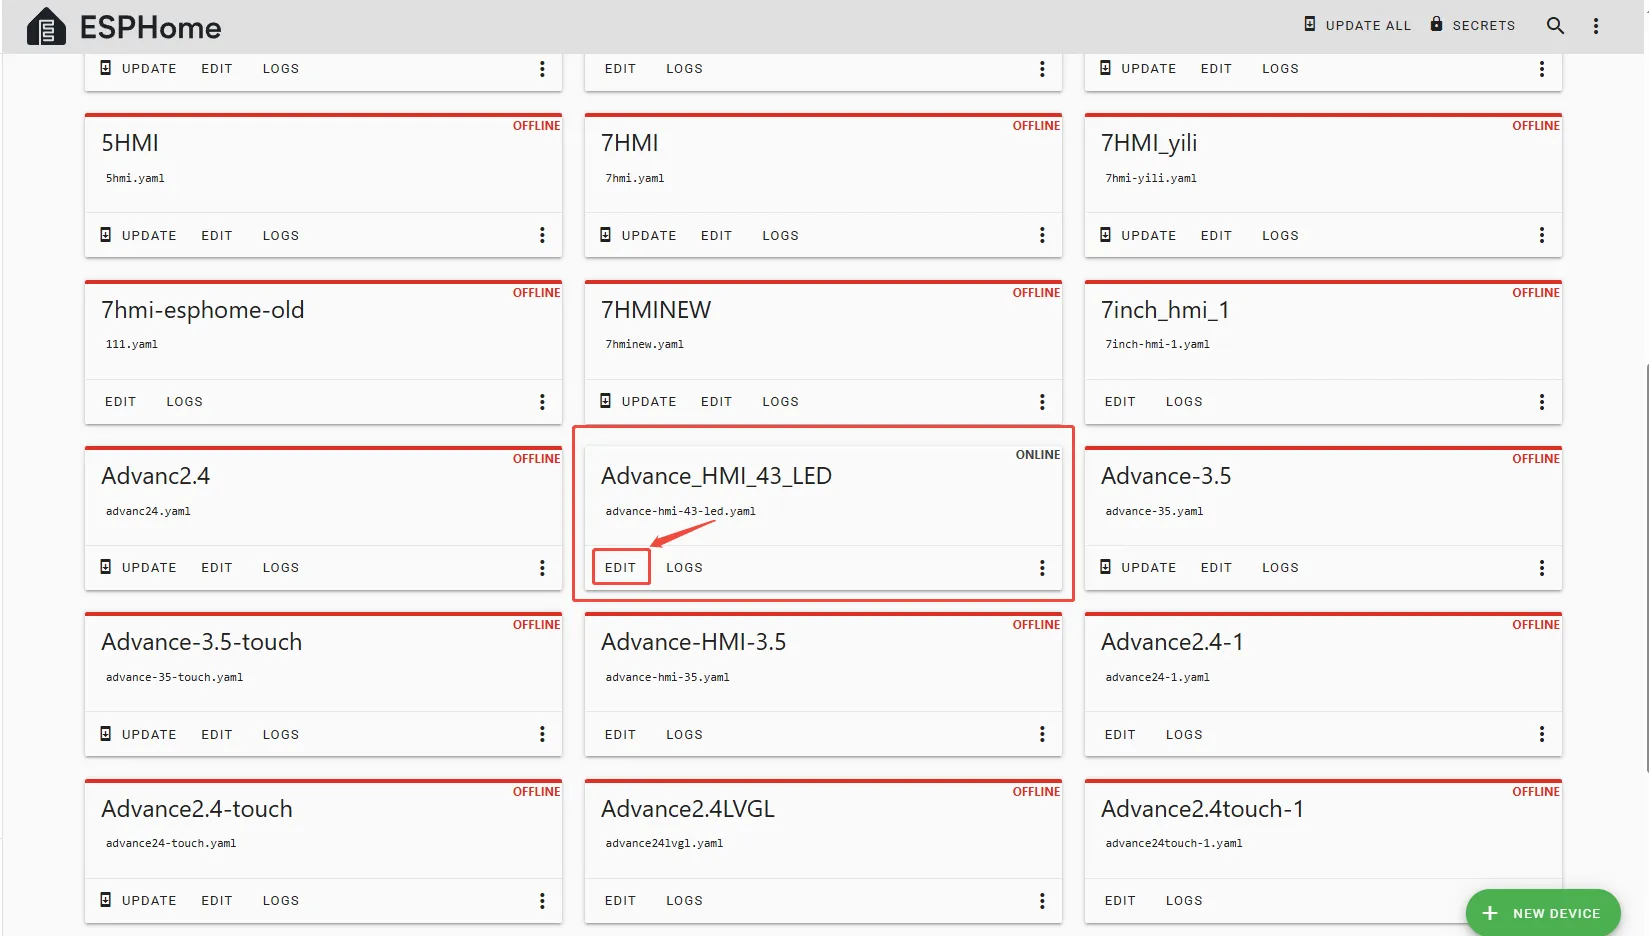Click the 7HMINEW device title
This screenshot has width=1649, height=936.
(656, 310)
